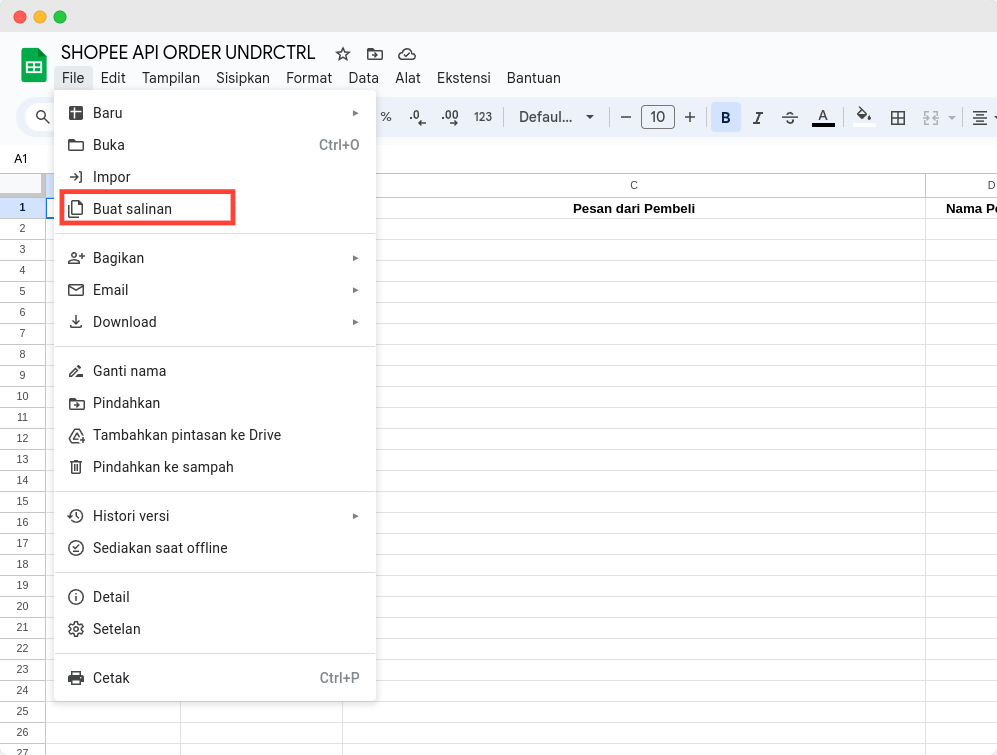Expand the Bagikan submenu

pos(215,258)
